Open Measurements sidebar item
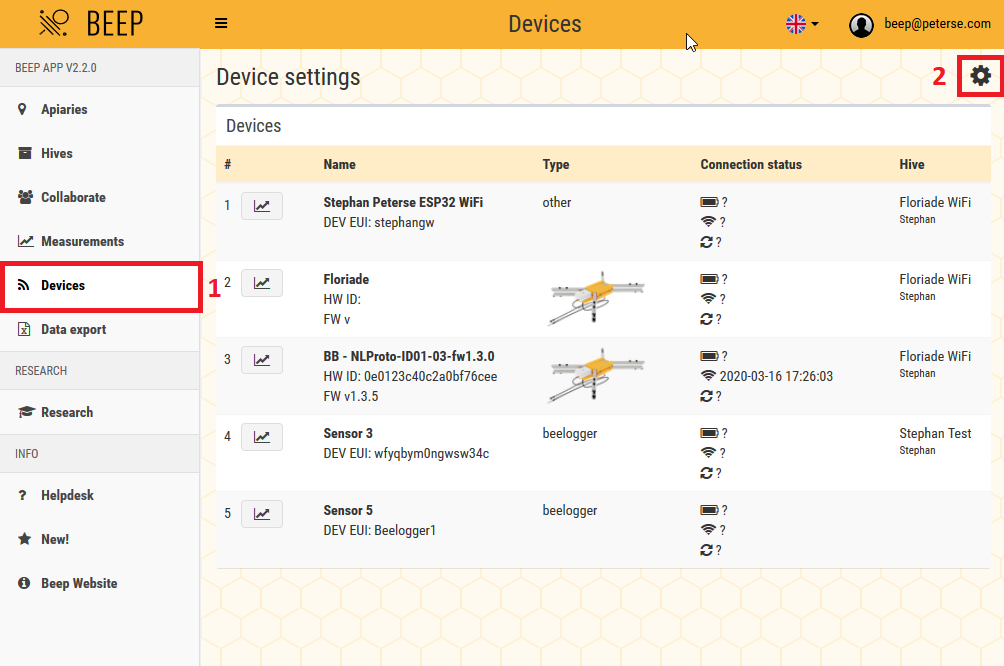 100,241
